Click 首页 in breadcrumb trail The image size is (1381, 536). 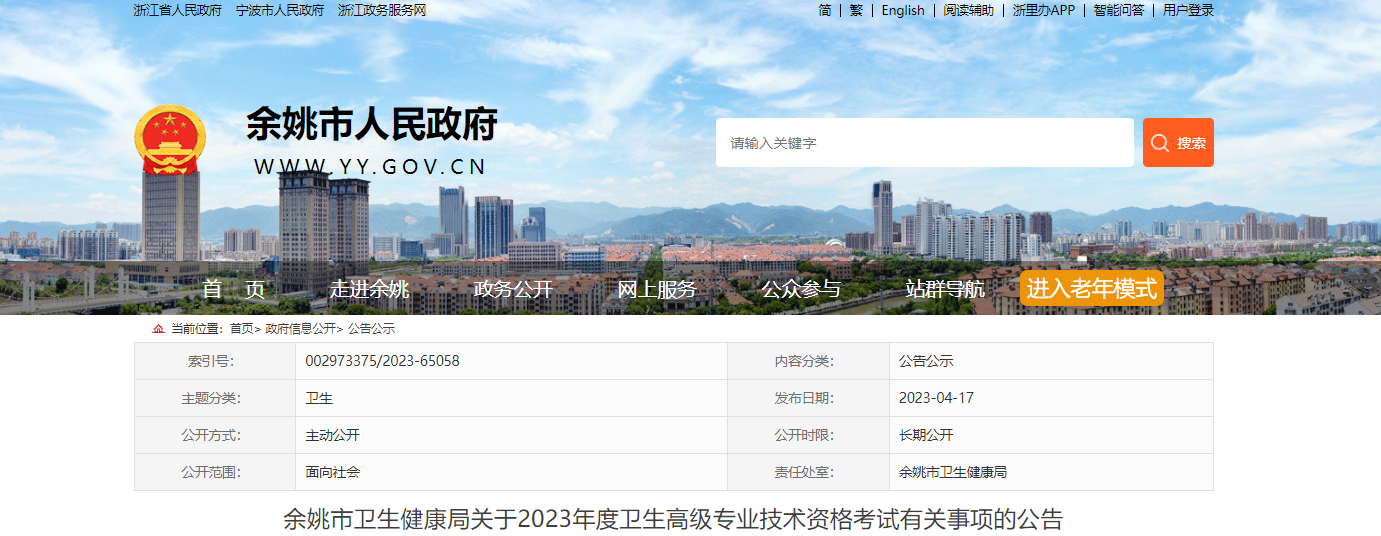[x=241, y=329]
